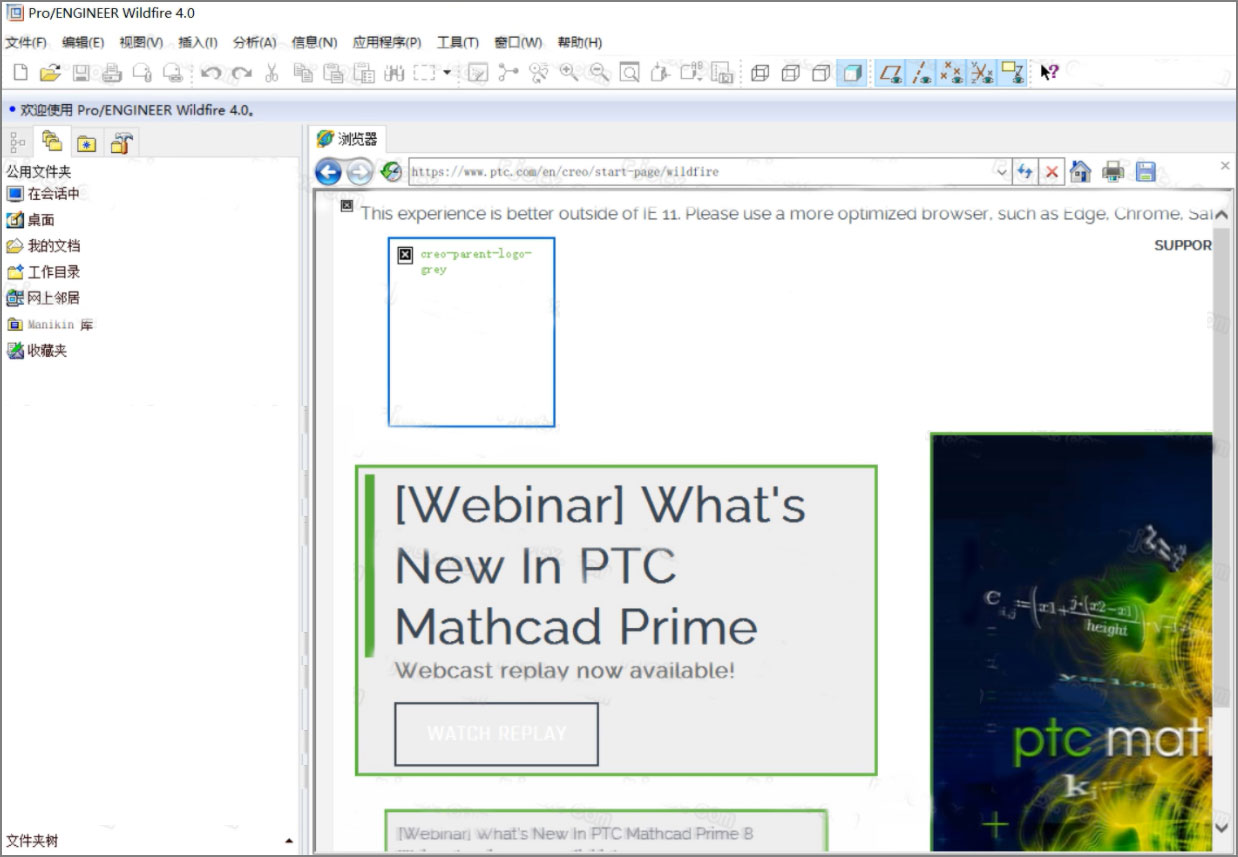Toggle annotation display icon
1238x857 pixels.
tap(1013, 73)
